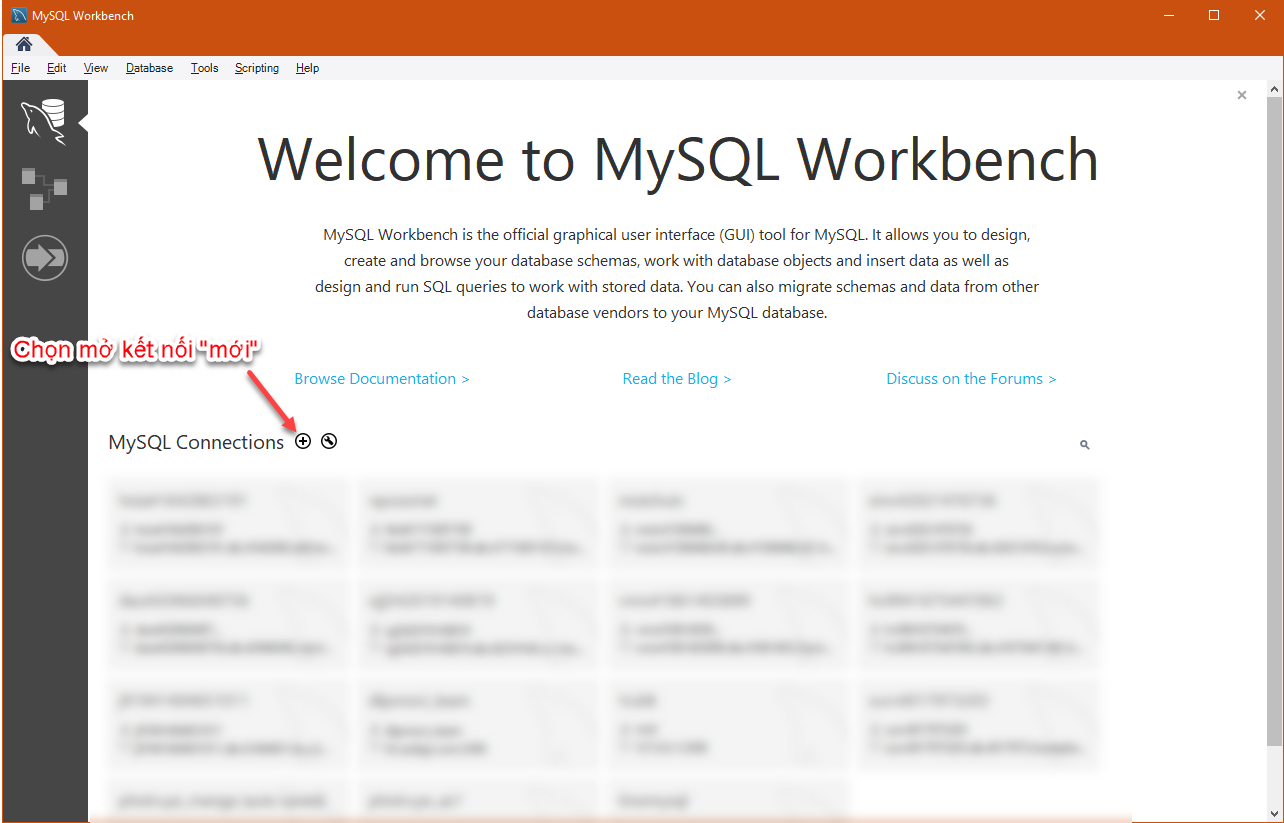Open Manage Connections wrench icon
Image resolution: width=1284 pixels, height=823 pixels.
point(329,441)
